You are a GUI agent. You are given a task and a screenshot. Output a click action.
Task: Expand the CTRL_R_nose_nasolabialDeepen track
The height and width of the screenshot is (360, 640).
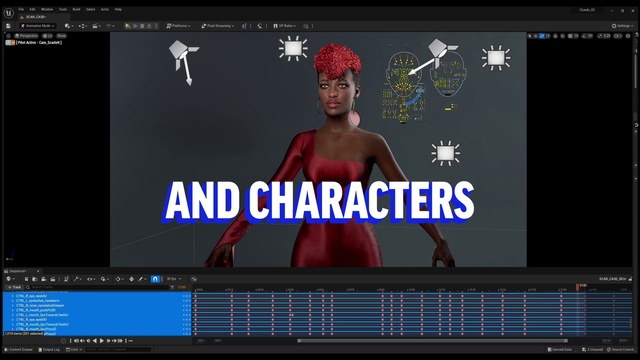click(13, 305)
